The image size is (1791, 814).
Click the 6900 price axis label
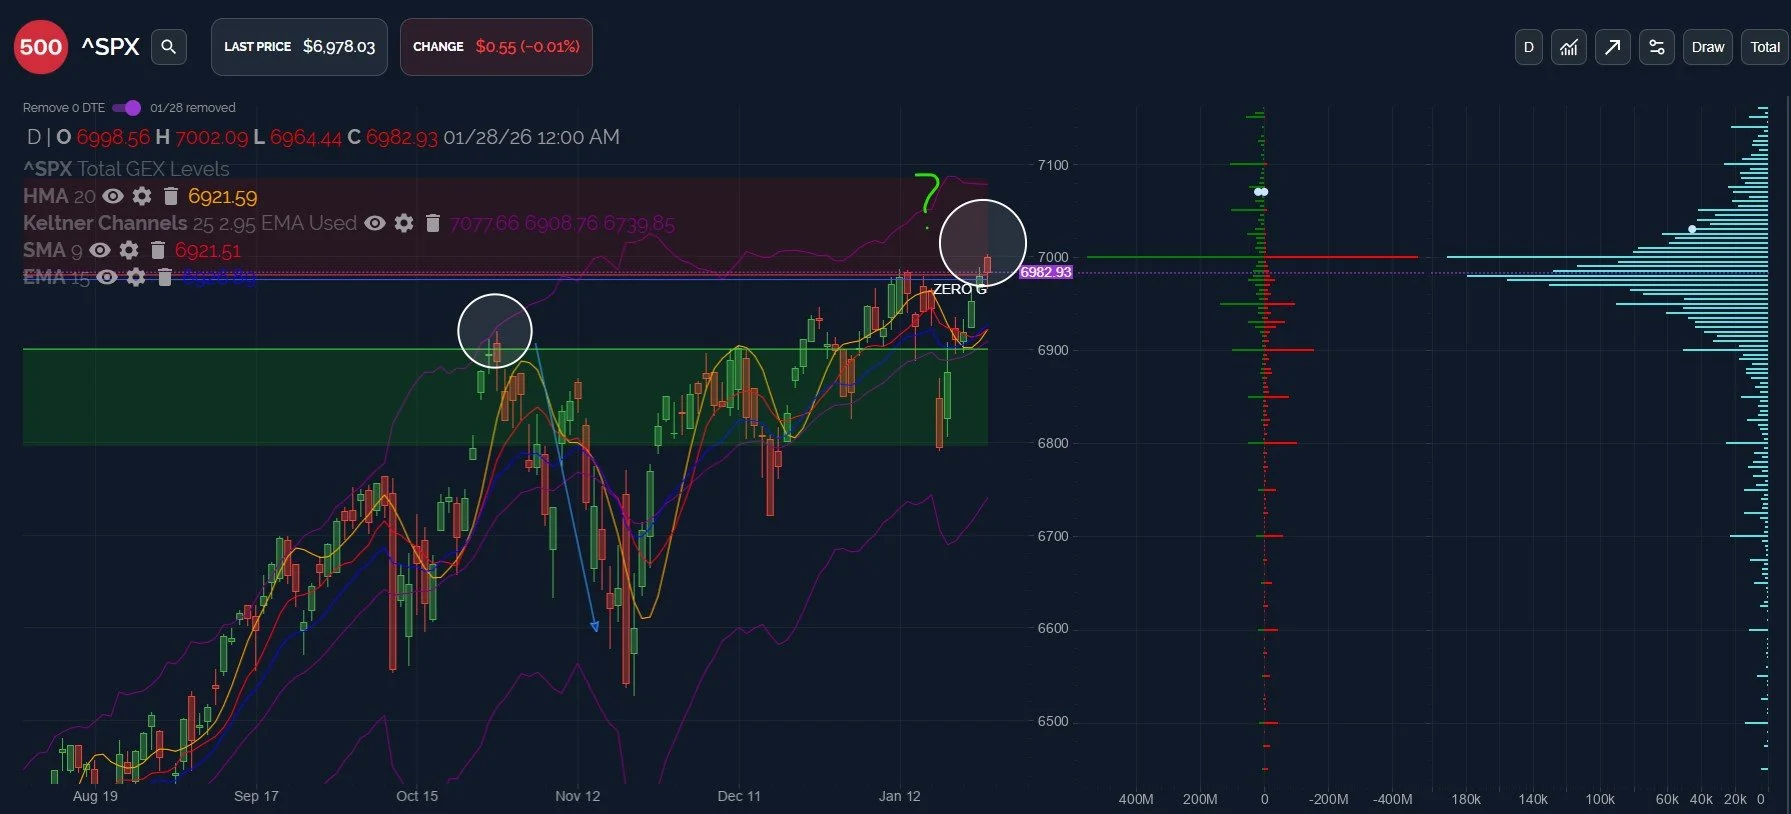coord(1053,350)
